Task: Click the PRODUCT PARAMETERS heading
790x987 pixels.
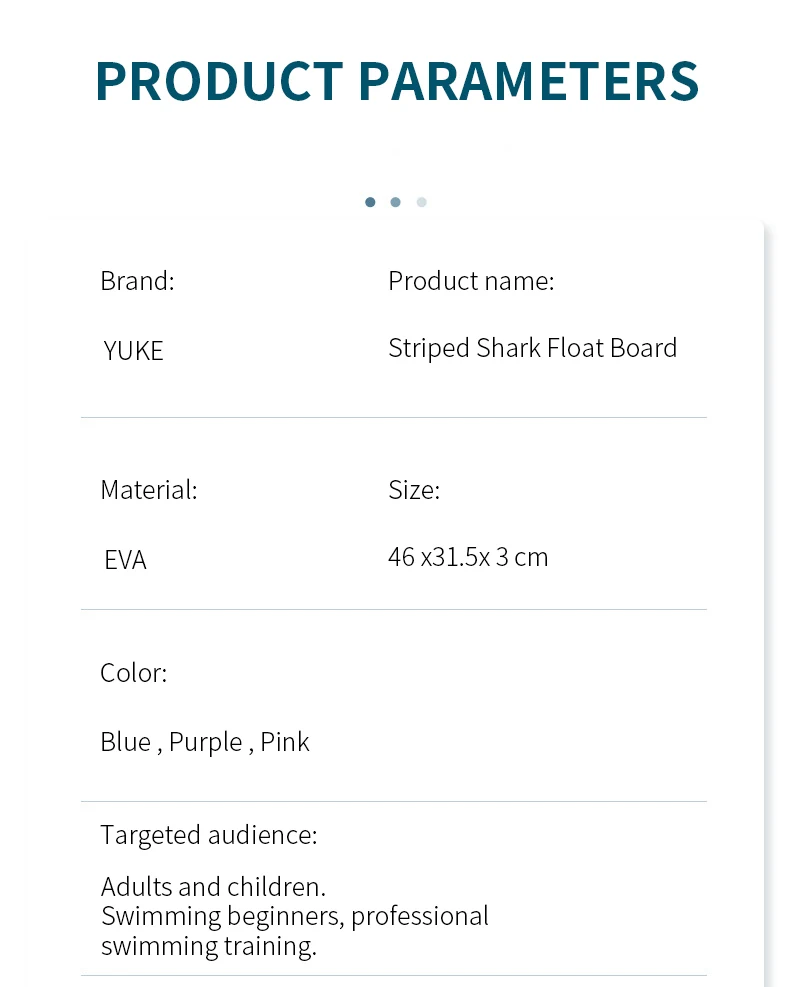Action: click(x=397, y=82)
